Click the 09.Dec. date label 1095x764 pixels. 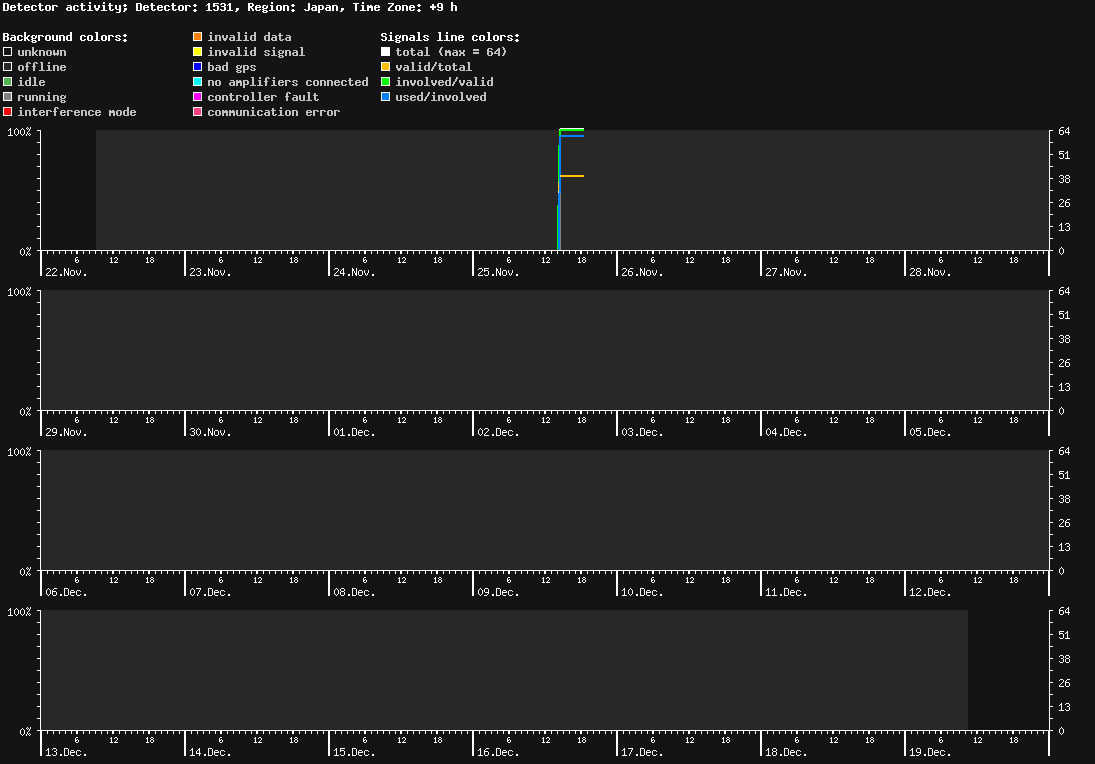[498, 592]
